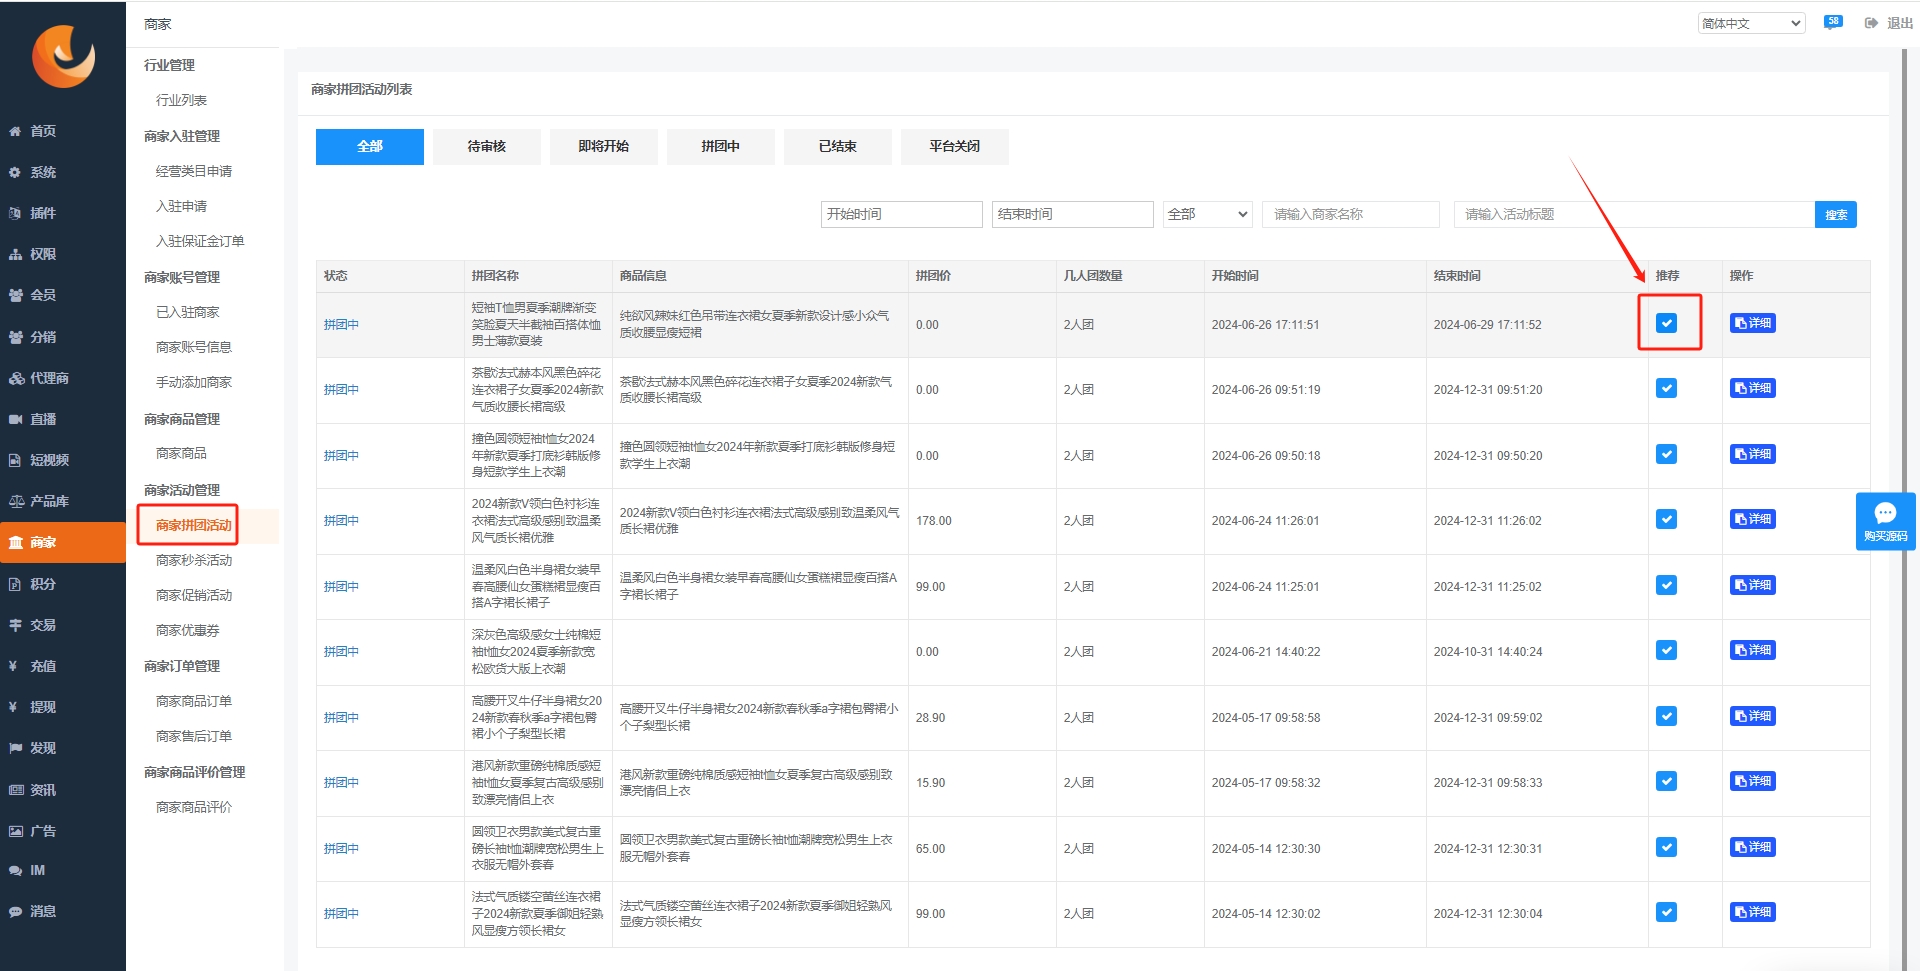Open the 全部 status filter dropdown
1920x971 pixels.
click(1208, 214)
